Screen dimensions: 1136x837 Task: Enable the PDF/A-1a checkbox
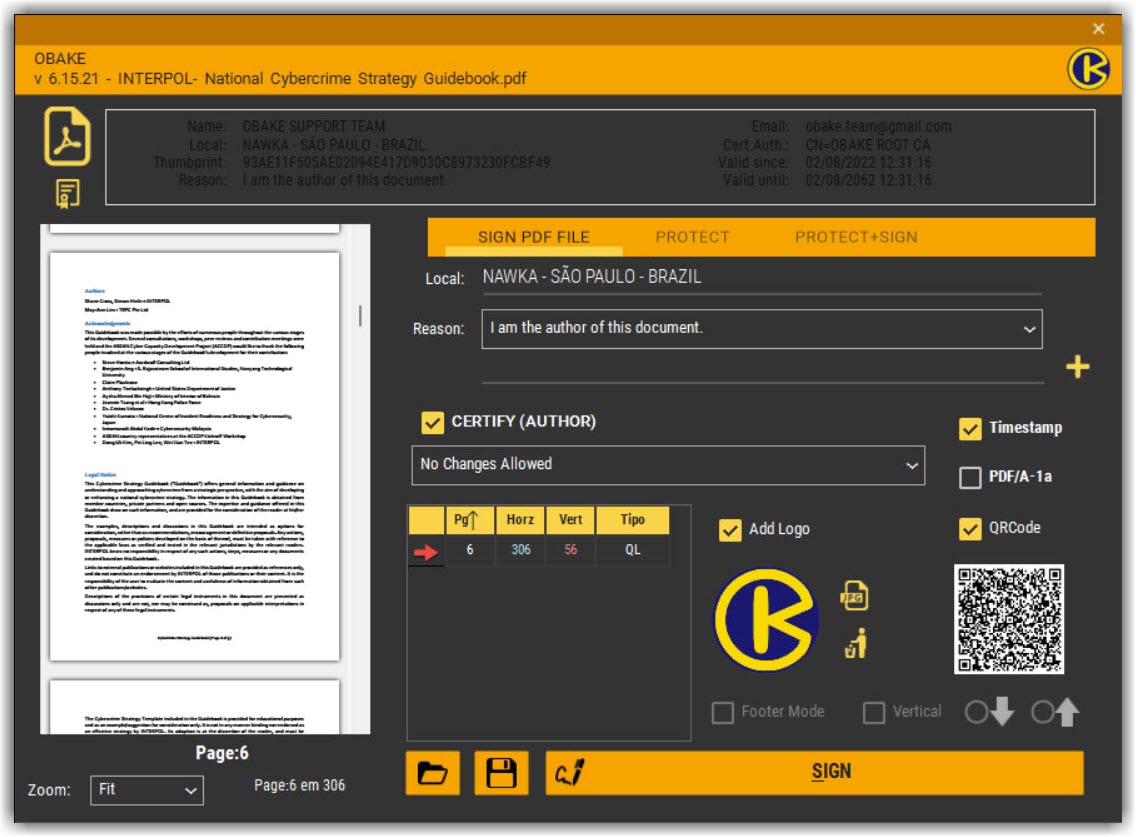[970, 478]
